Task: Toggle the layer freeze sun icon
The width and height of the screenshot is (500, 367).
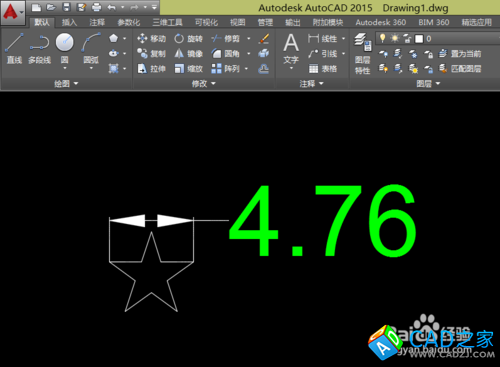Action: pyautogui.click(x=395, y=38)
